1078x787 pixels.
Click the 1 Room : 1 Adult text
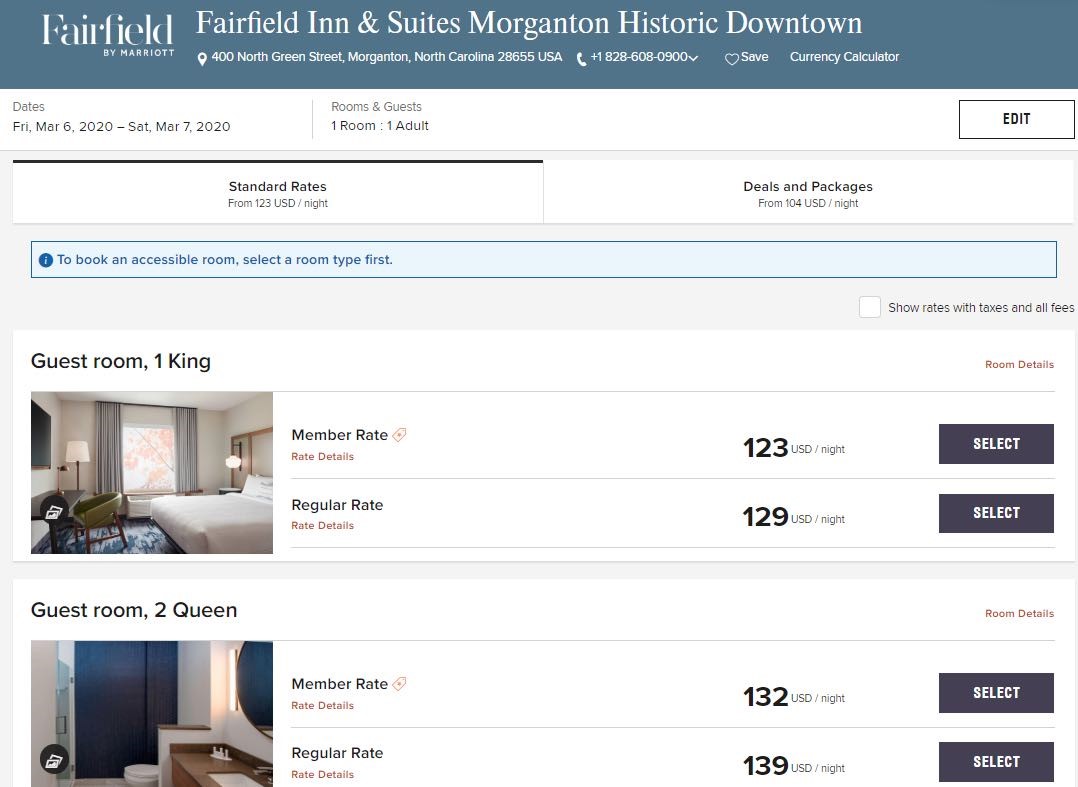pyautogui.click(x=380, y=126)
